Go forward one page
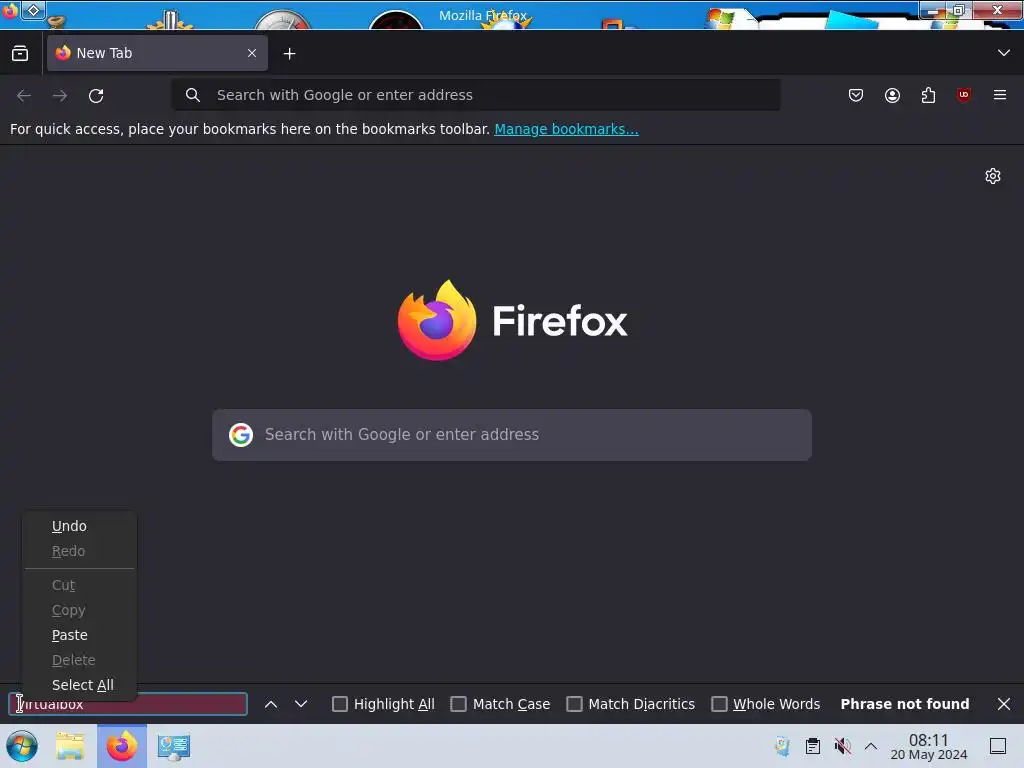 coord(60,95)
